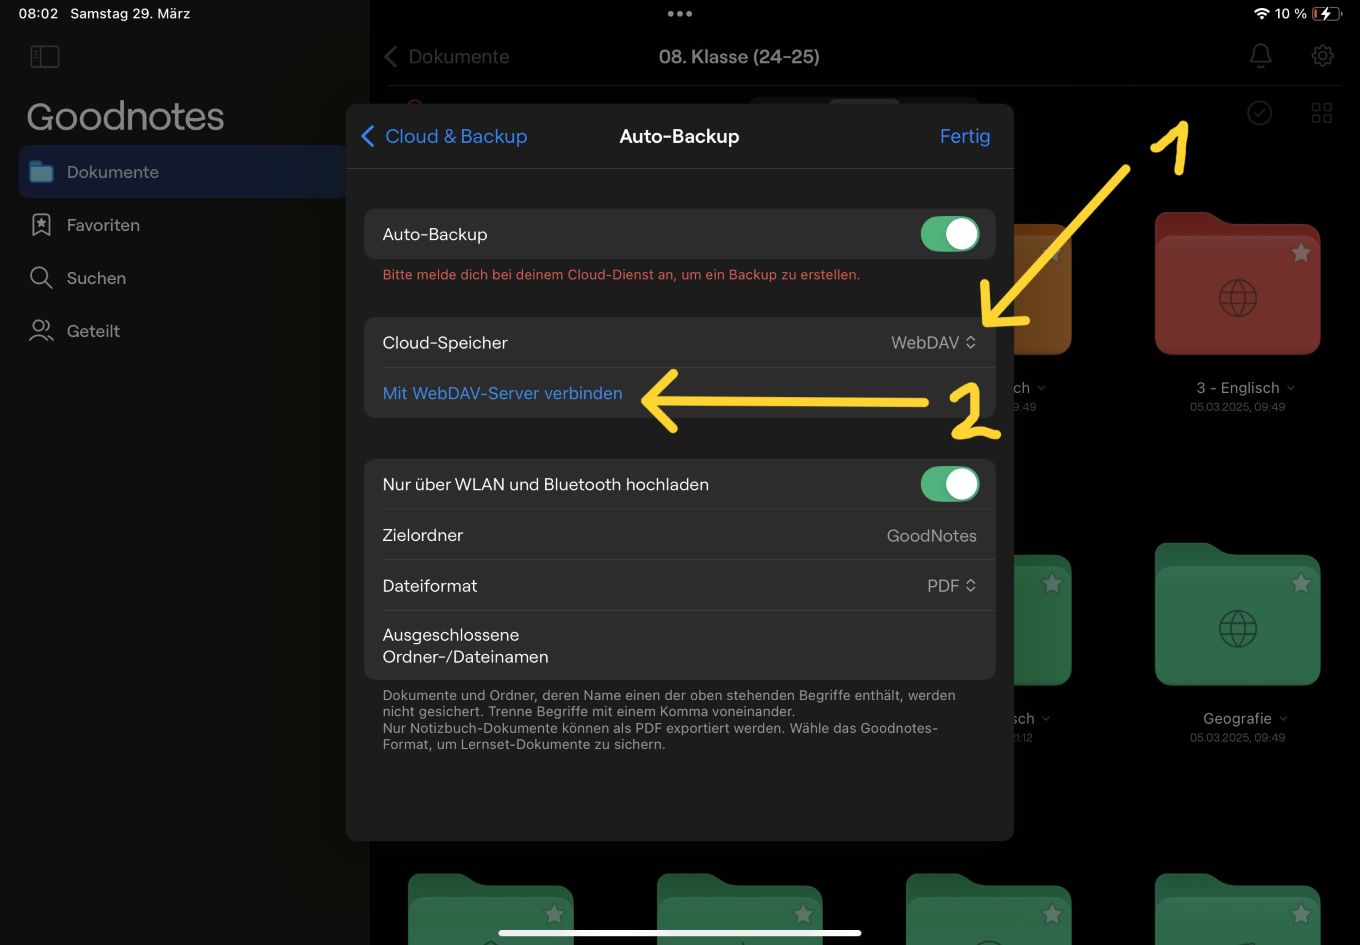Toggle Nur über WLAN und Bluetooth hochladen

coord(950,484)
